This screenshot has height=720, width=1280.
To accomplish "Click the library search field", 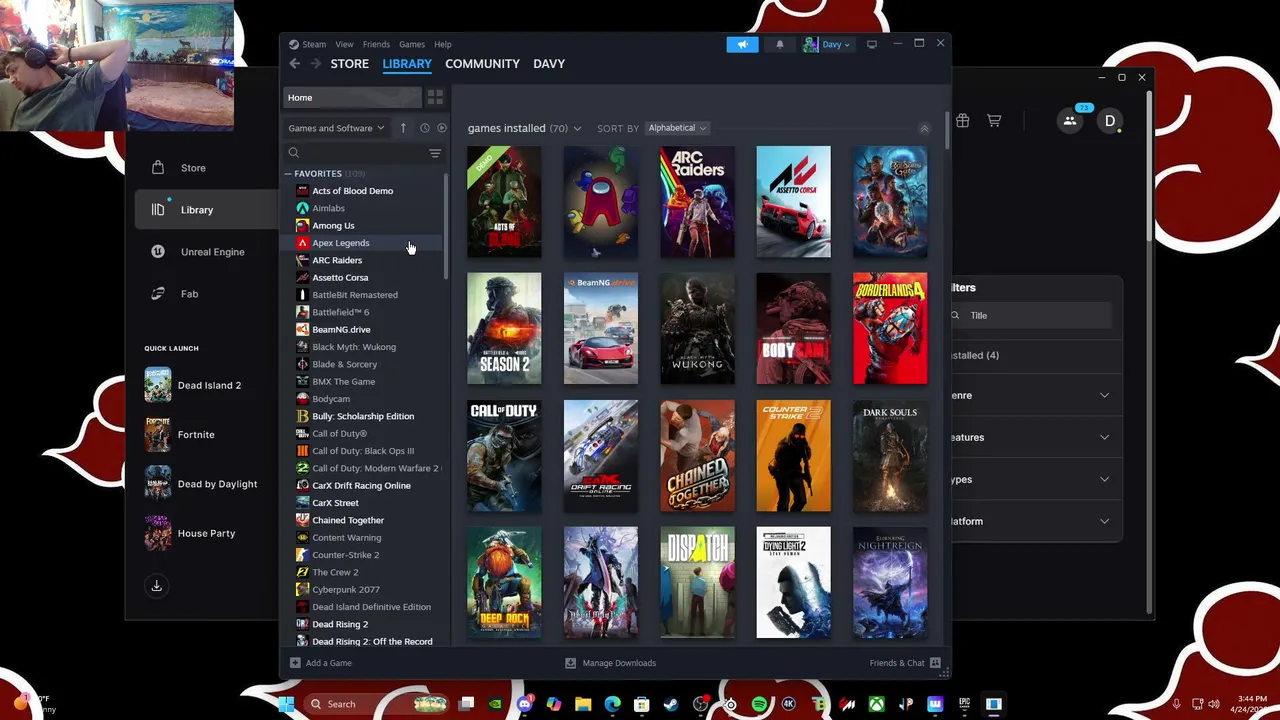I will (x=355, y=153).
